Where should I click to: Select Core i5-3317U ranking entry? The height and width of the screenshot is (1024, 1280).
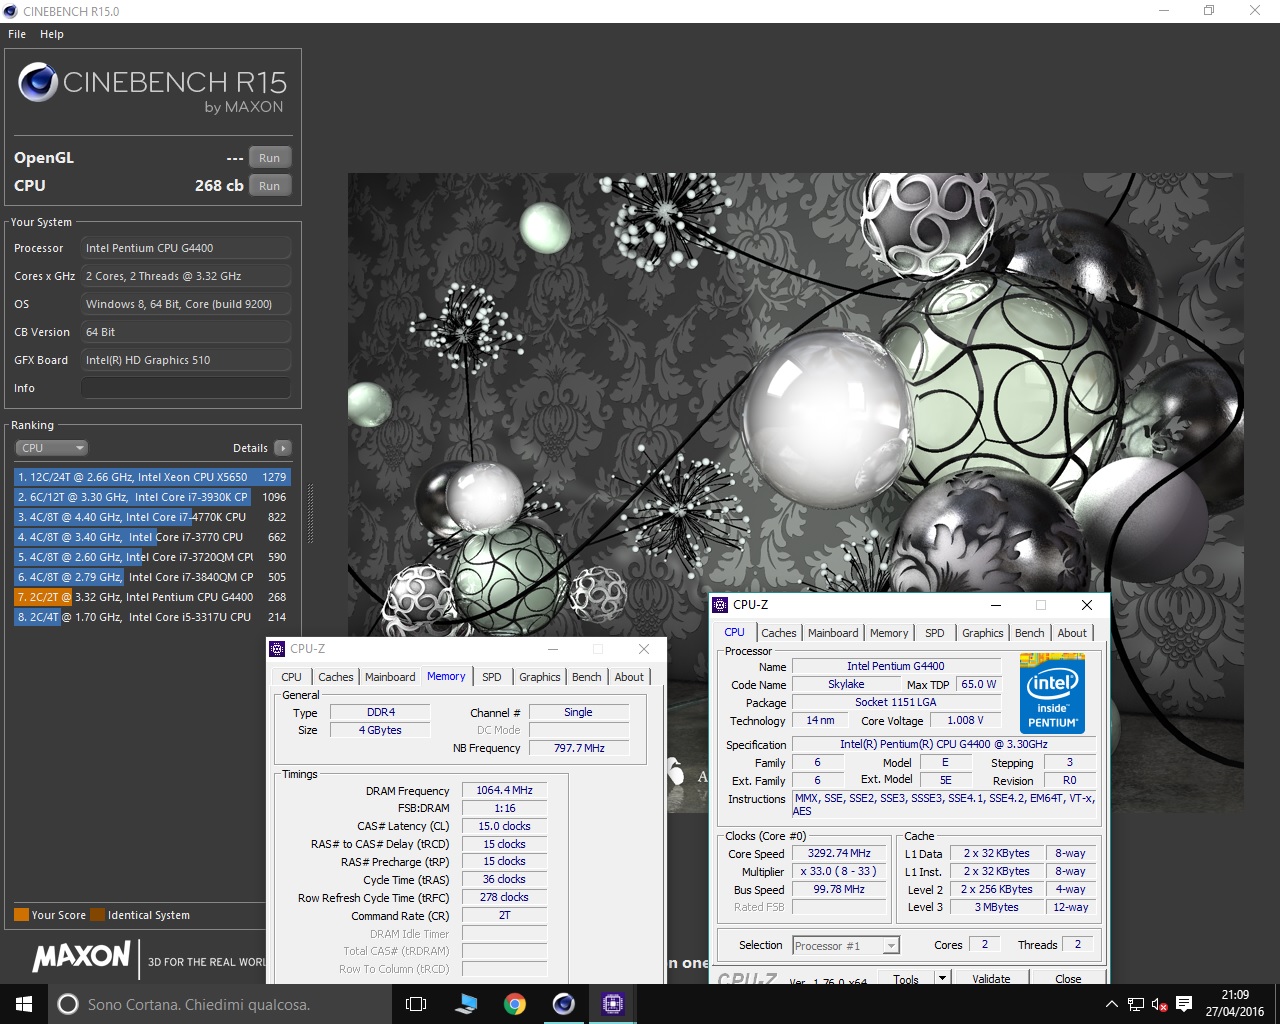click(x=152, y=617)
